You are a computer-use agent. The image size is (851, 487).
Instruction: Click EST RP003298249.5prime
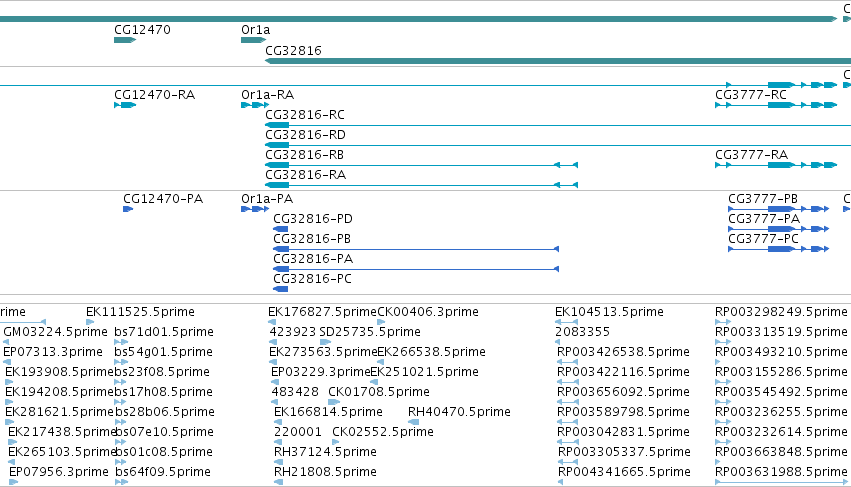781,312
